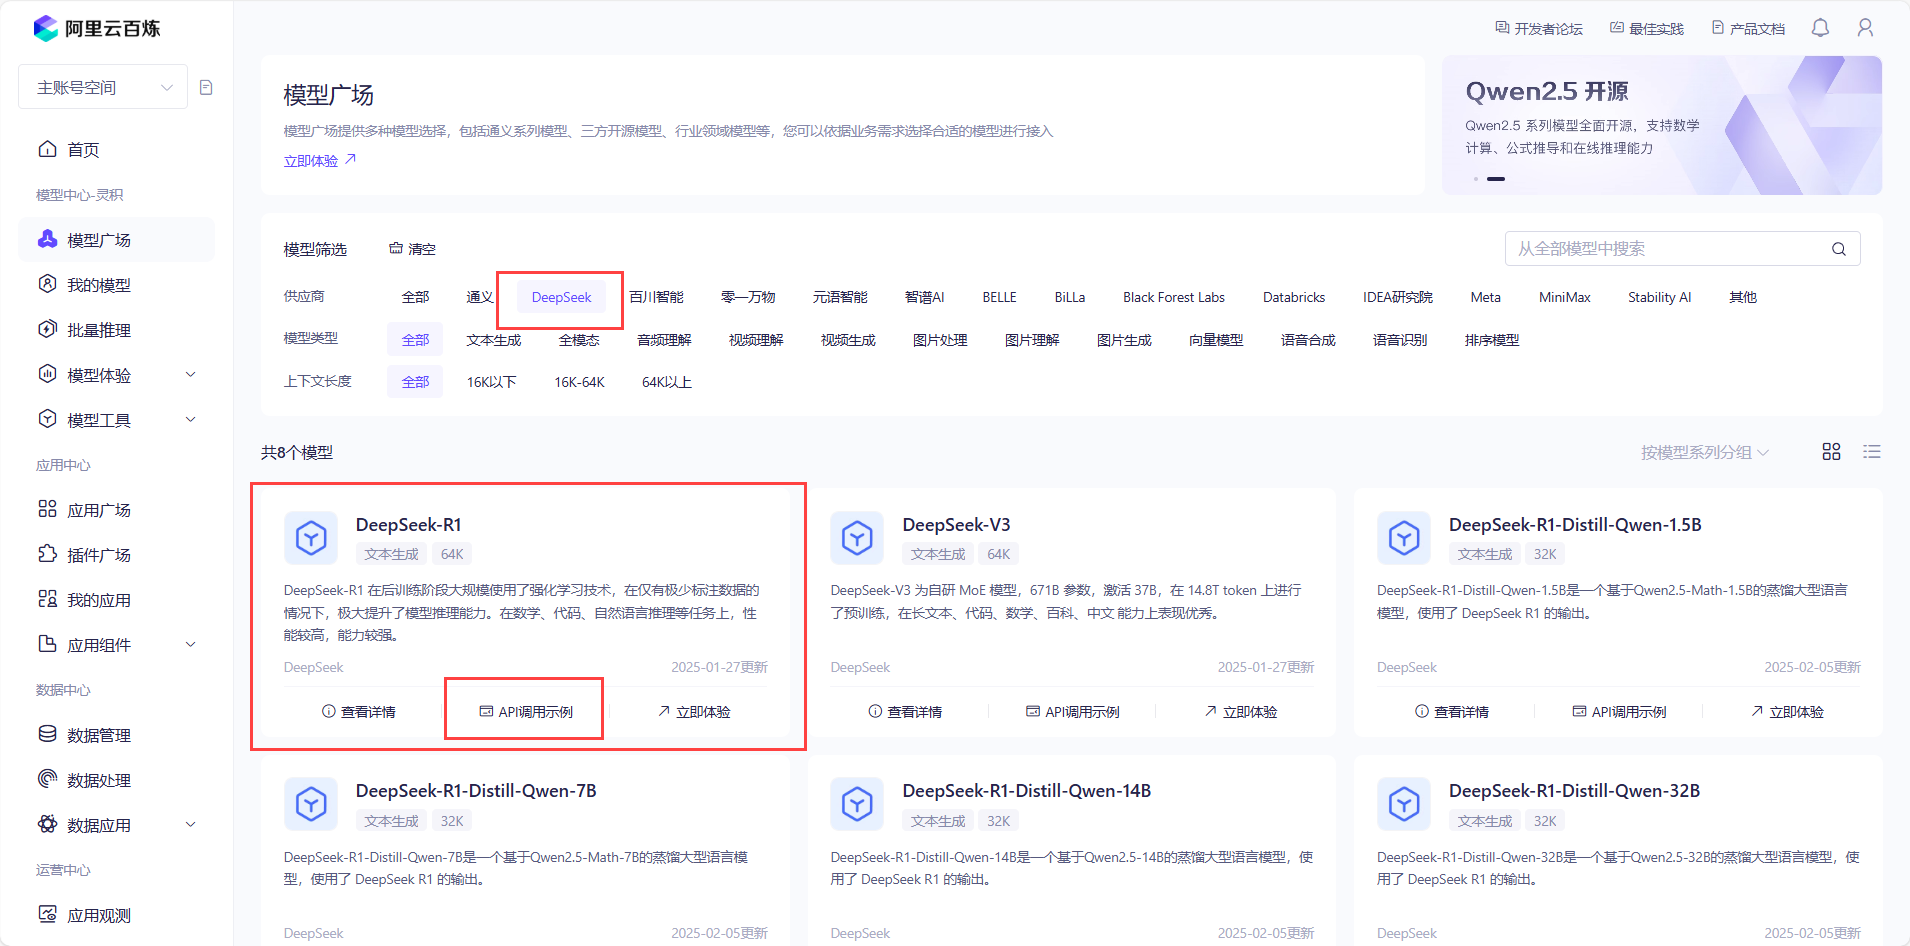The width and height of the screenshot is (1910, 946).
Task: Click the Qwen2.5 开源 banner
Action: pyautogui.click(x=1661, y=125)
